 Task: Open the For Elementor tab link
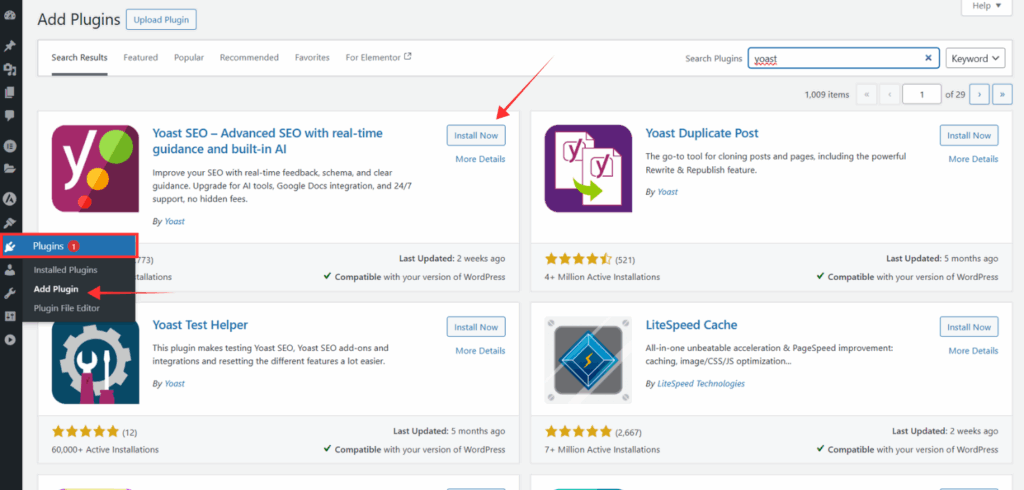click(378, 57)
